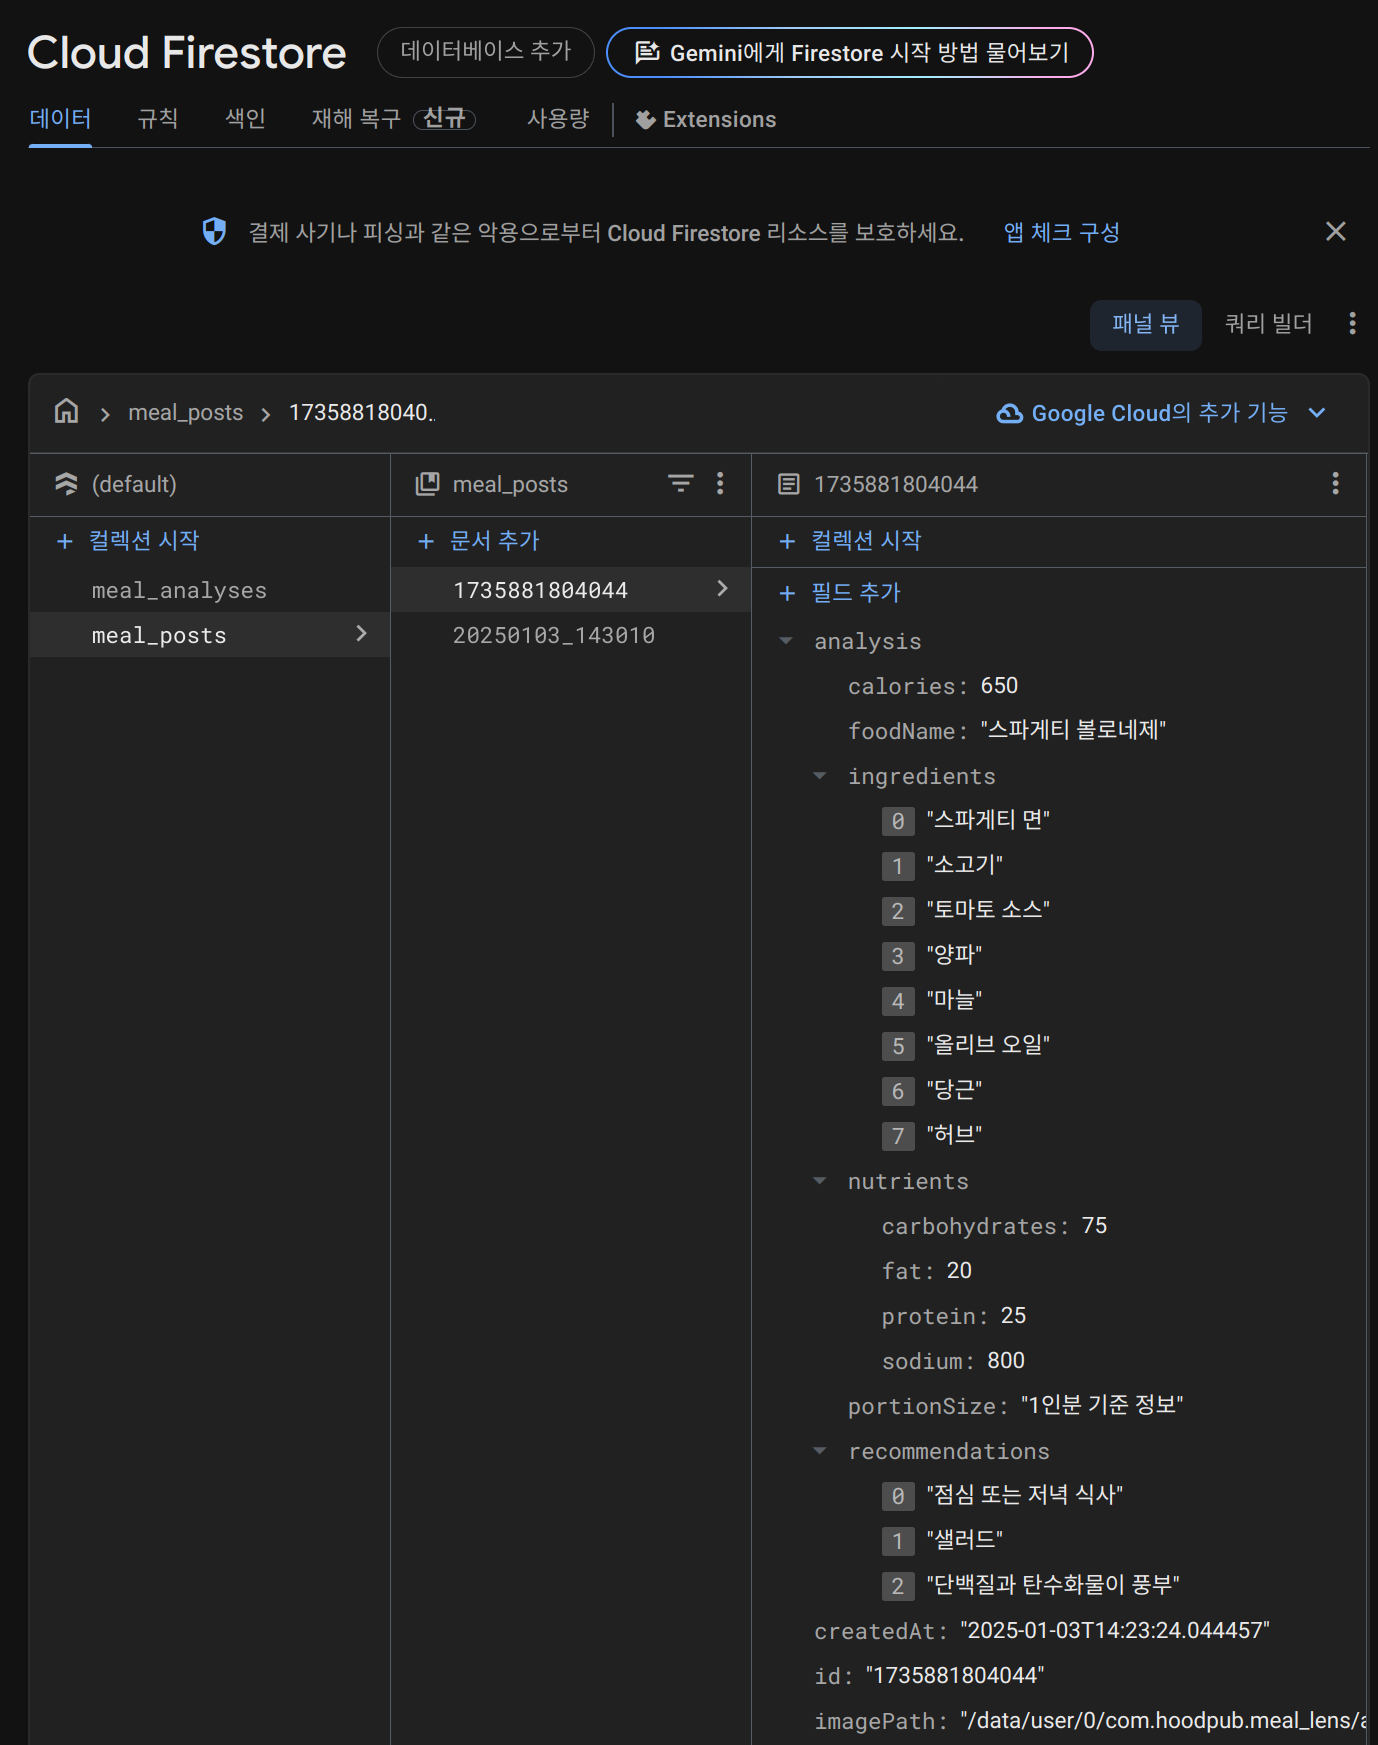
Task: Click the Extensions puzzle icon
Action: (x=645, y=120)
